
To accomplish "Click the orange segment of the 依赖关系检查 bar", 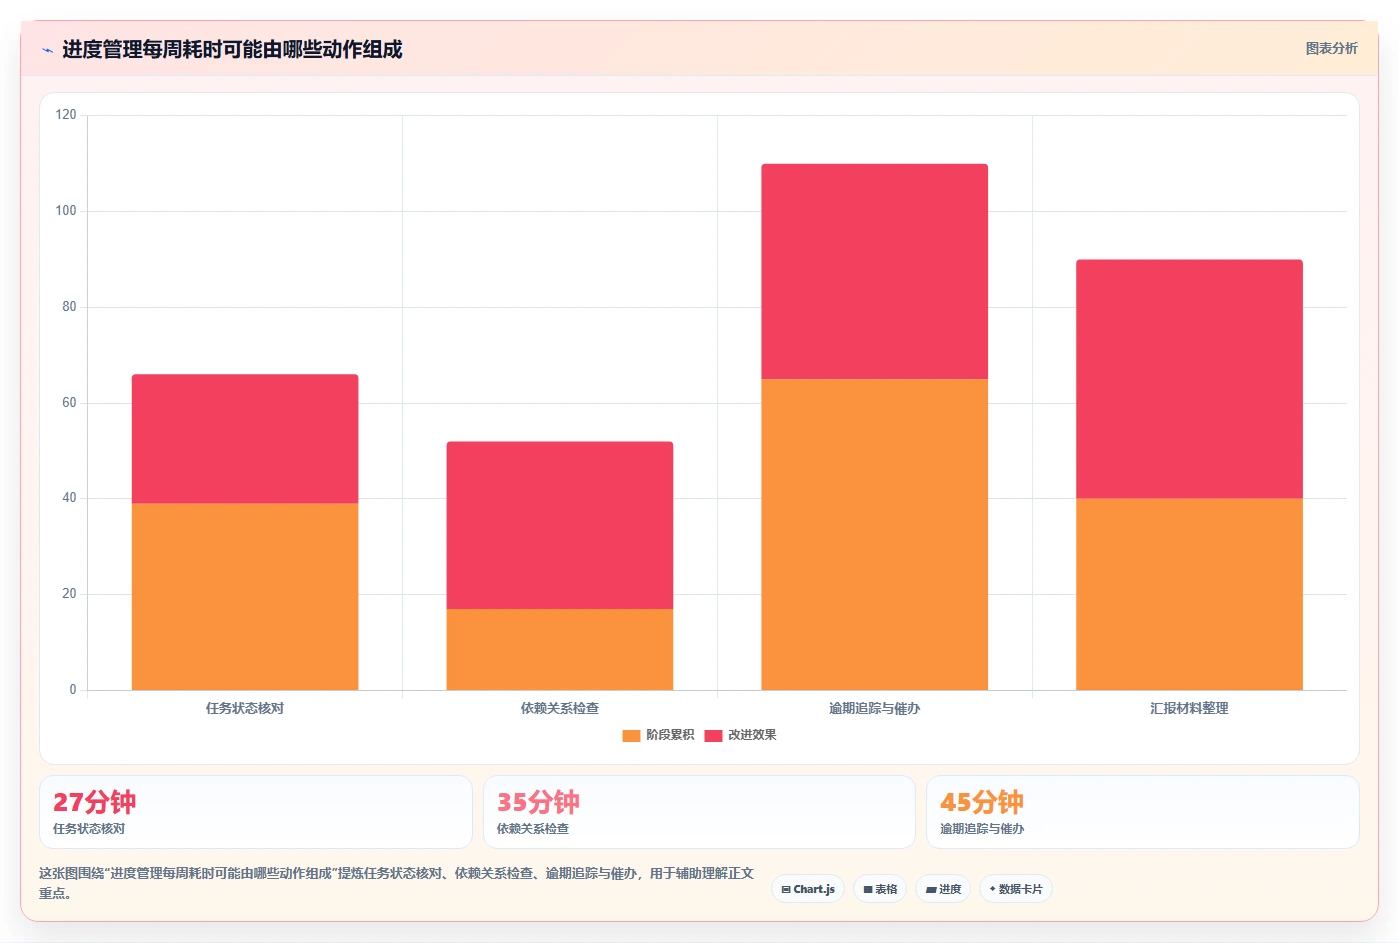I will pyautogui.click(x=560, y=649).
